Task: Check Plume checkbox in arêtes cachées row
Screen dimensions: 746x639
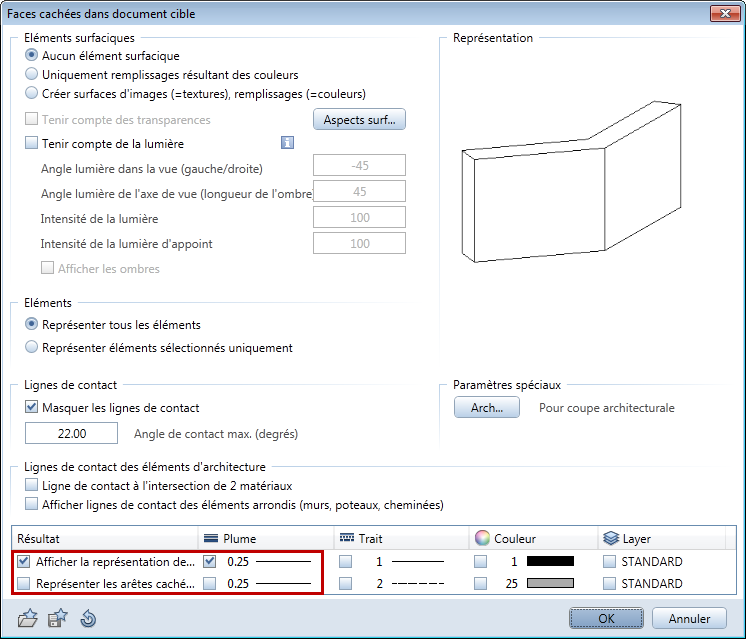Action: click(x=209, y=583)
